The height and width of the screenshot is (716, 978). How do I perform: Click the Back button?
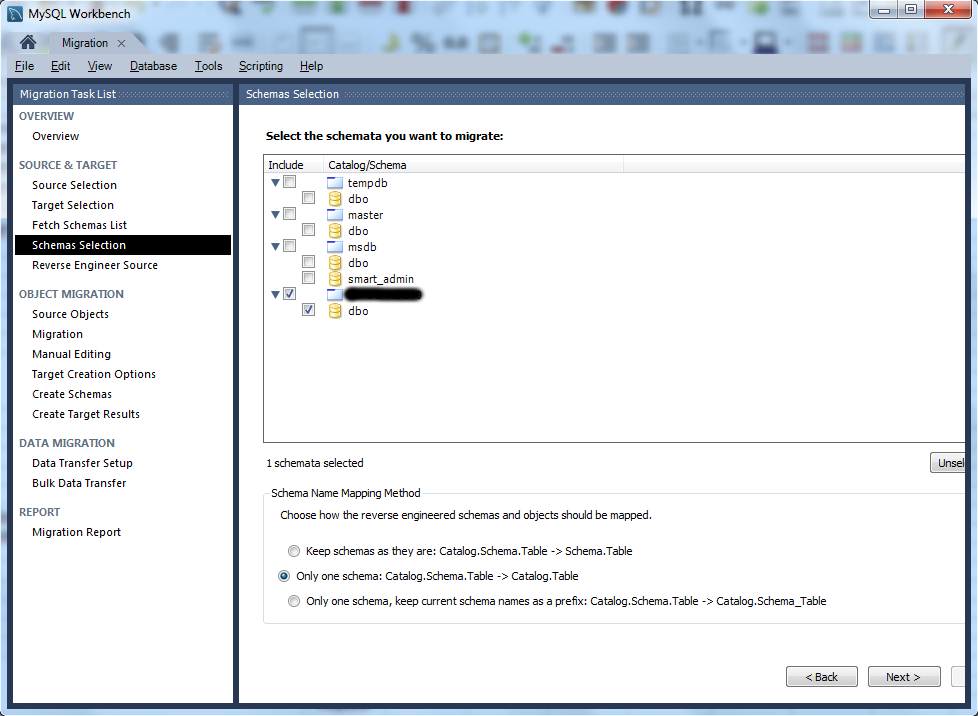point(821,677)
